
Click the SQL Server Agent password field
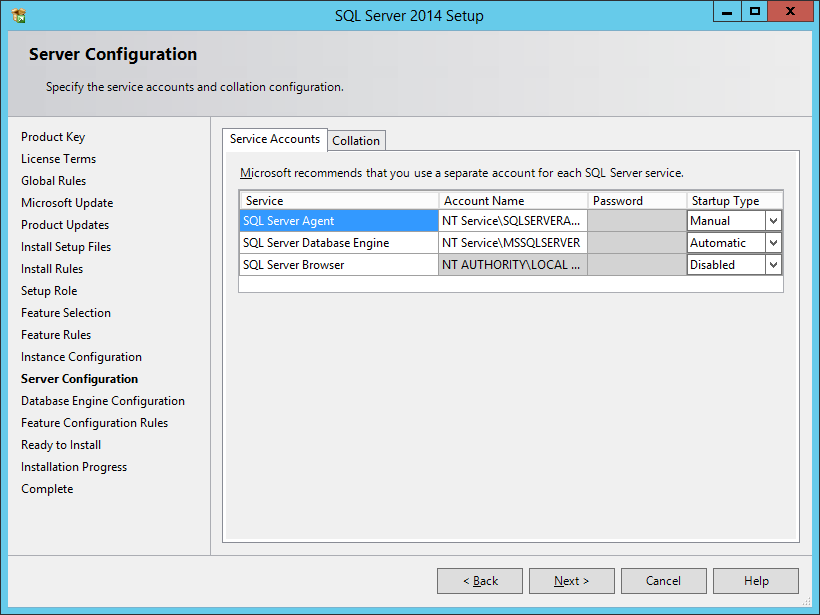click(636, 221)
